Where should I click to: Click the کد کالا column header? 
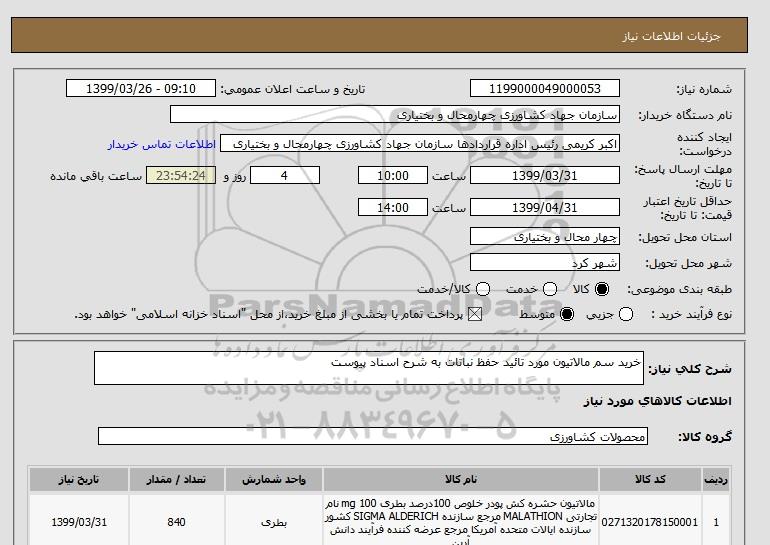[x=650, y=479]
